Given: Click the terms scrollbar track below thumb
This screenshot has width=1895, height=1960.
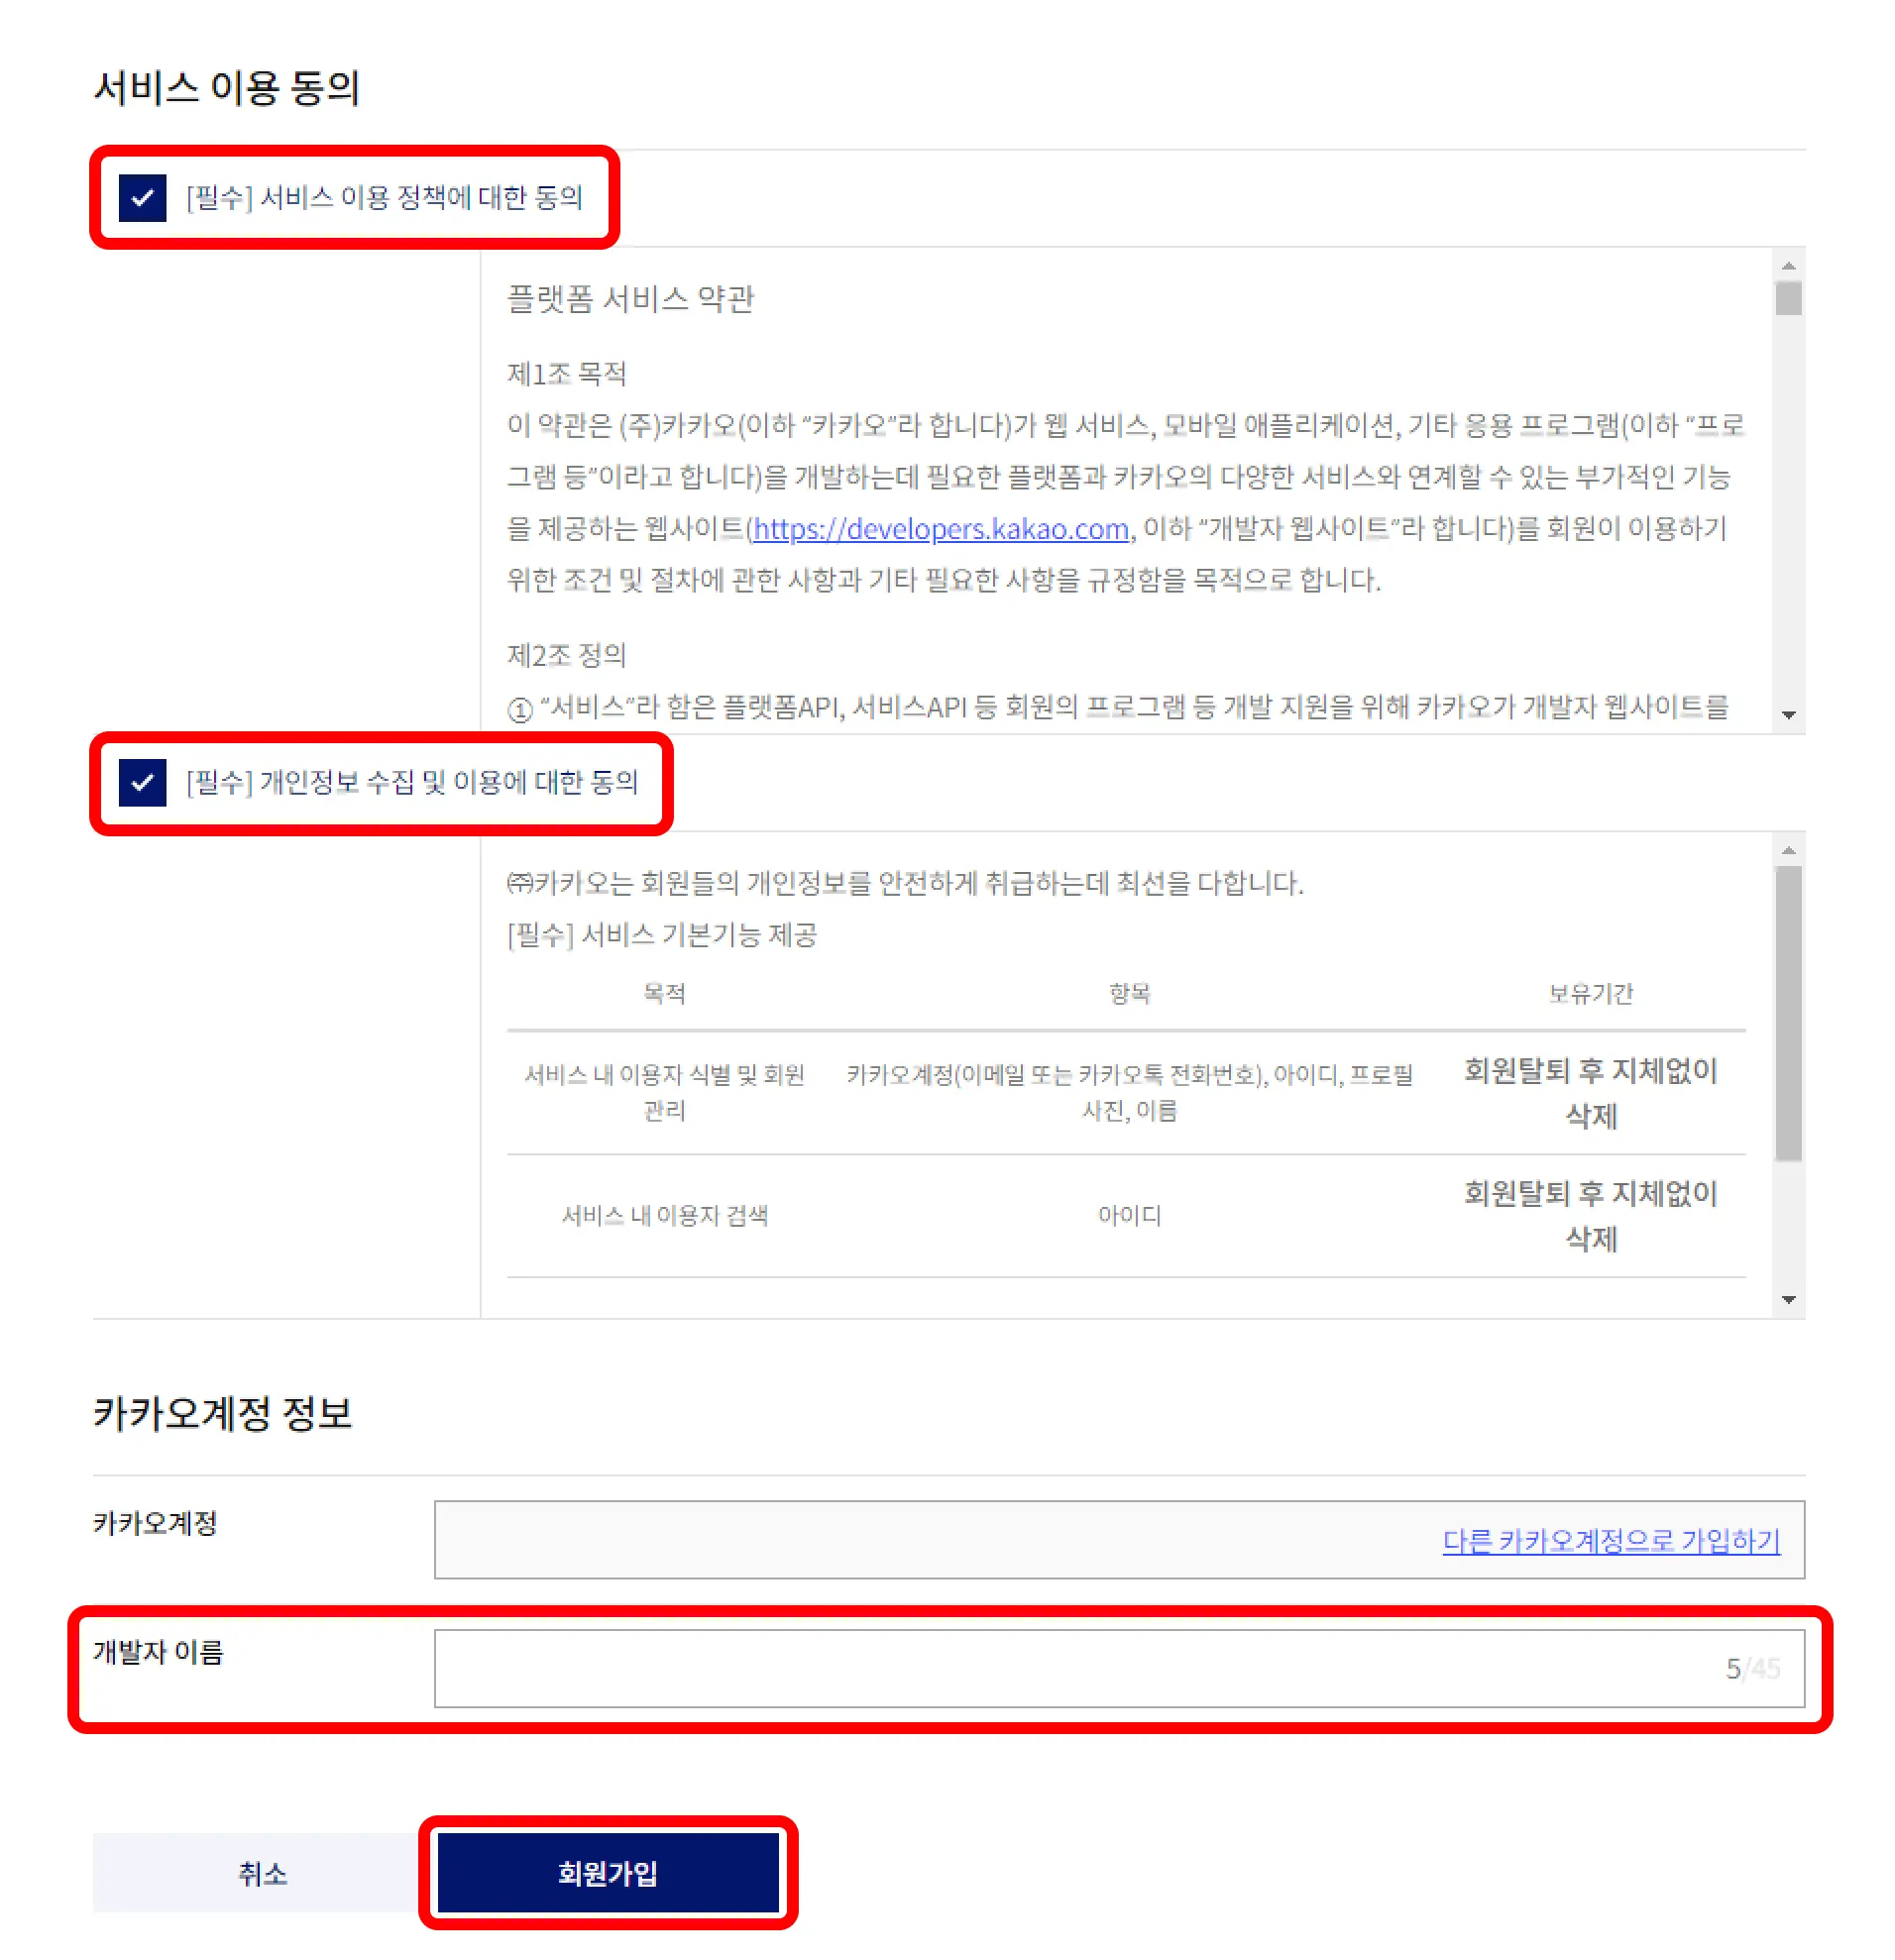Looking at the screenshot, I should tap(1788, 508).
